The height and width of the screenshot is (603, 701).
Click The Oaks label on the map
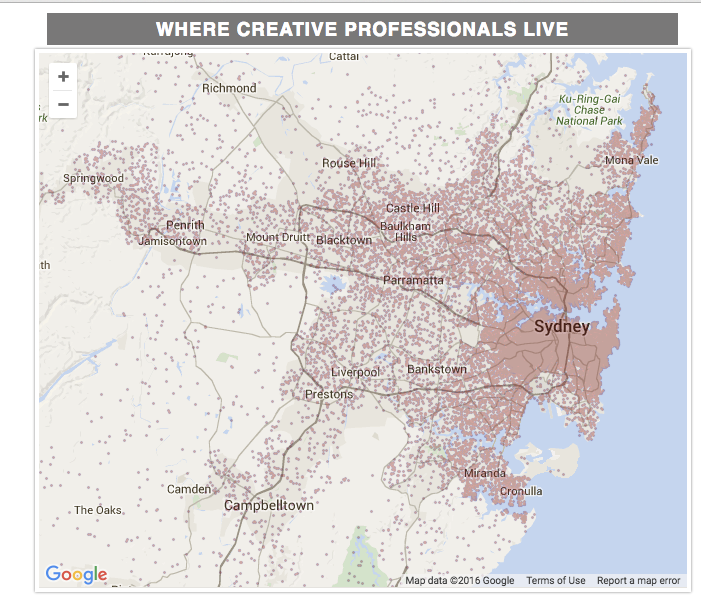click(97, 510)
